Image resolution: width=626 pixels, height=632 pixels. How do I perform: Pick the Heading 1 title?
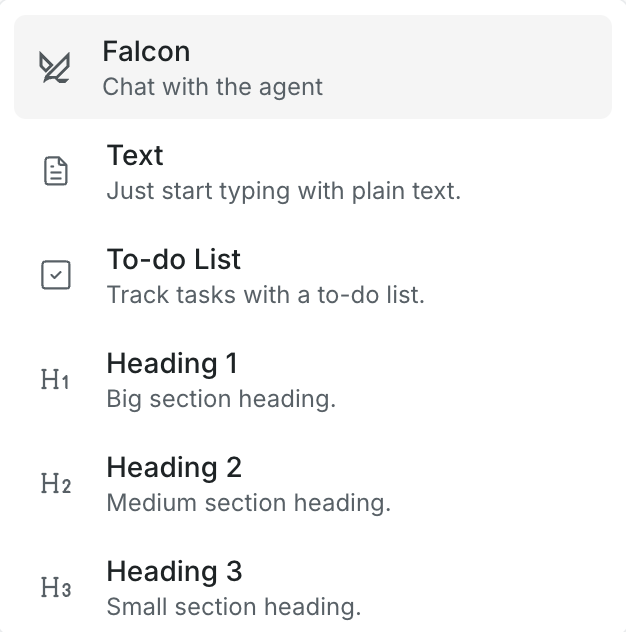(172, 364)
